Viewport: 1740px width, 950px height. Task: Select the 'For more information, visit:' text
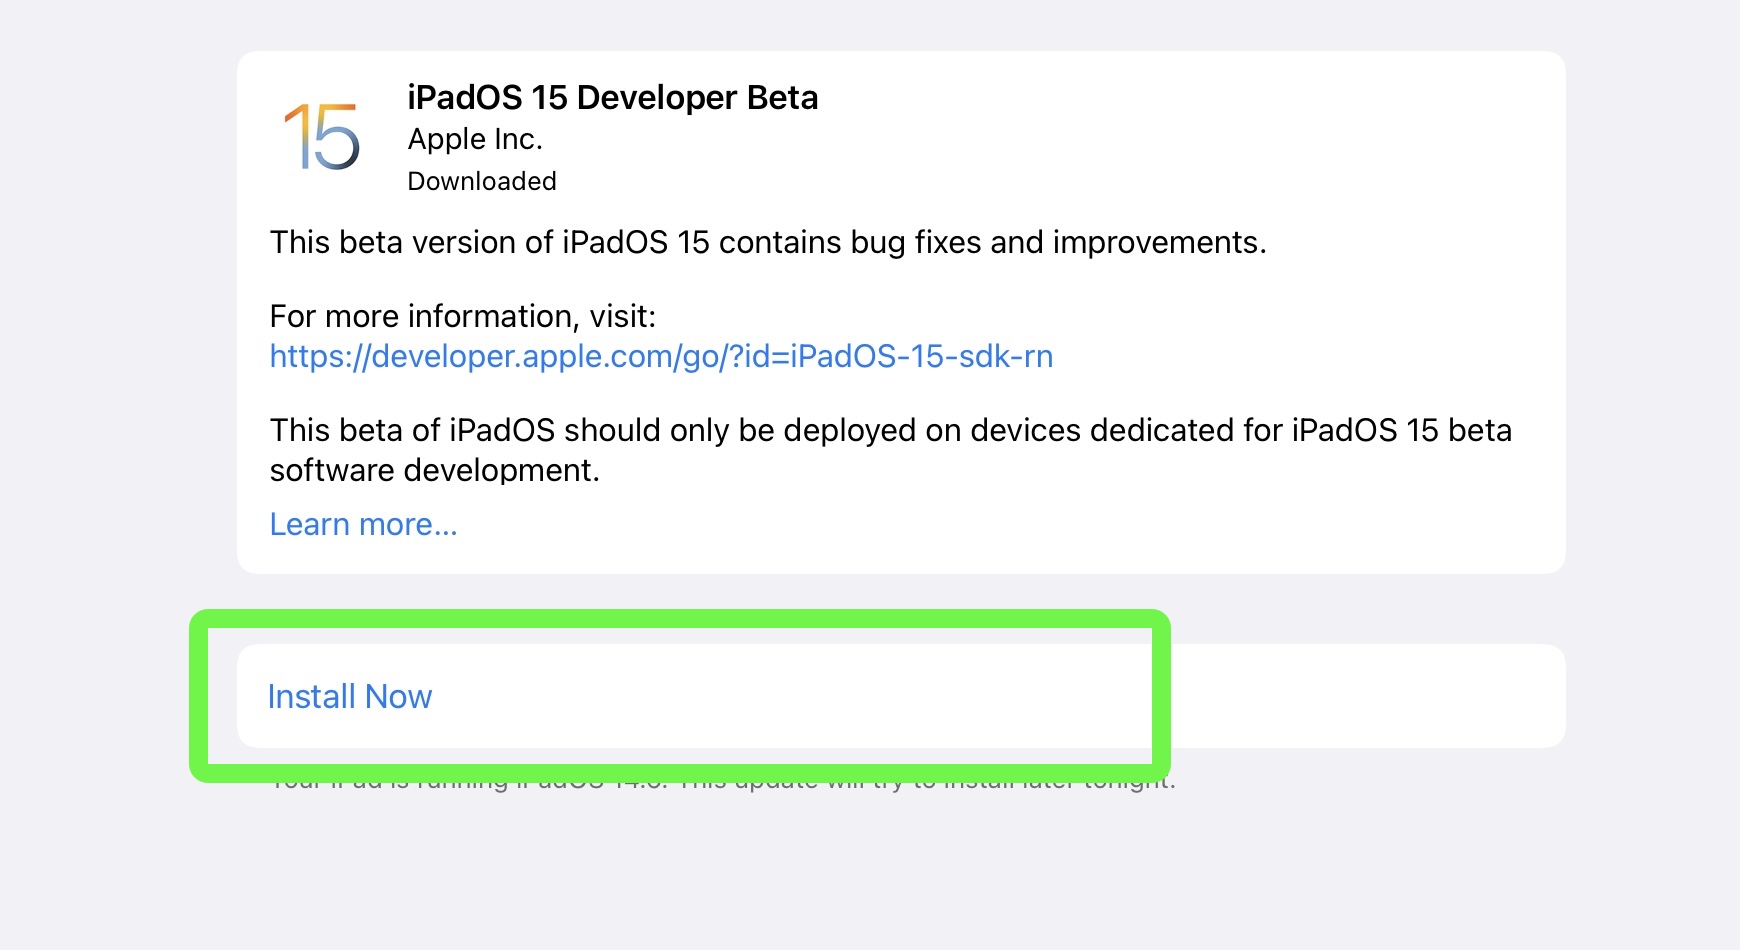(x=463, y=317)
